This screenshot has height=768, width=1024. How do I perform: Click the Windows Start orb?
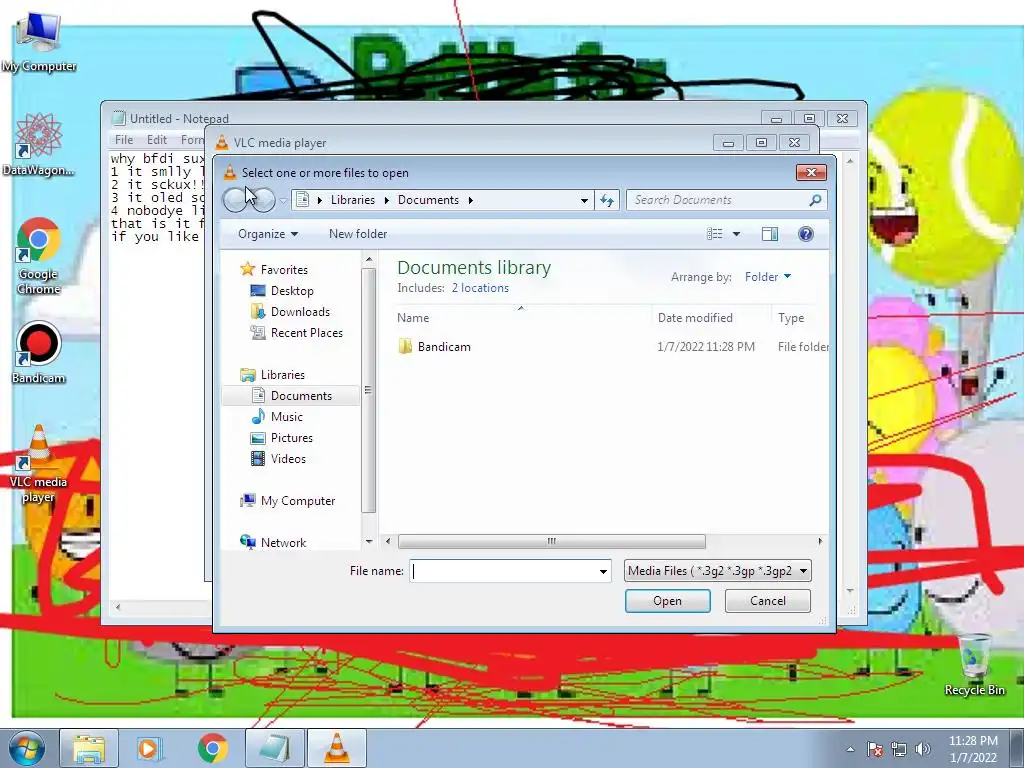(x=26, y=748)
